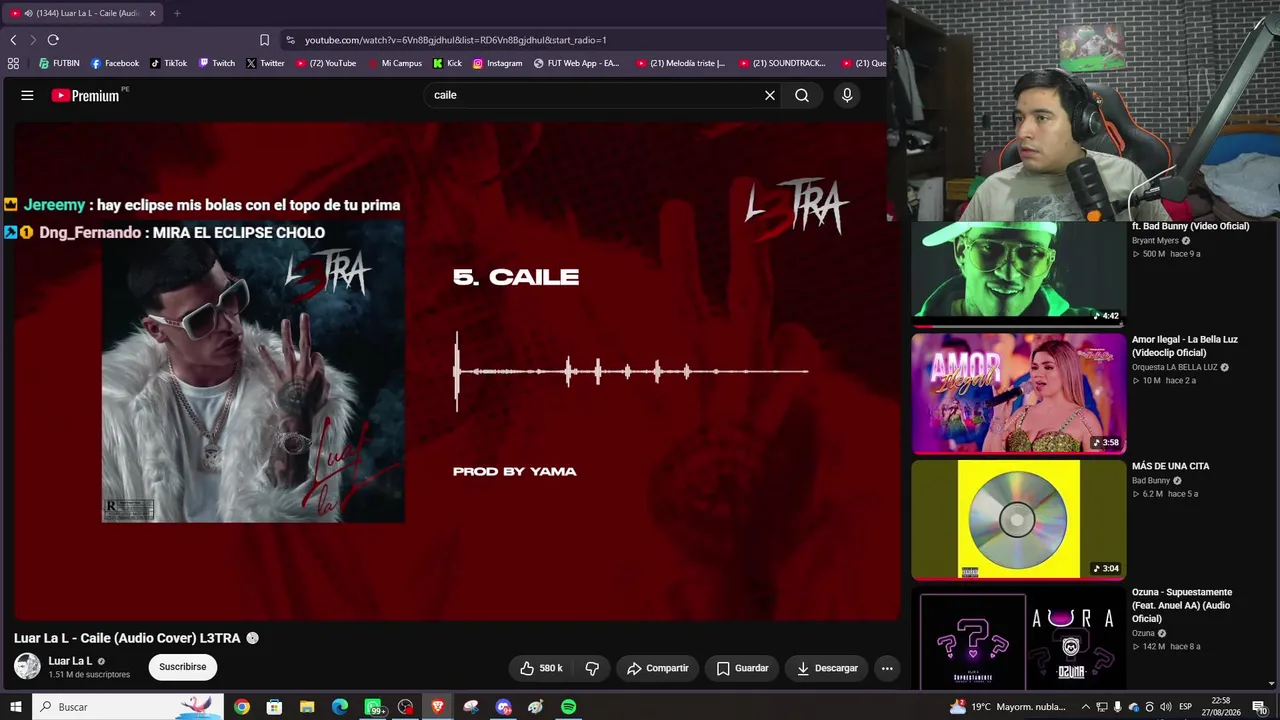This screenshot has height=720, width=1280.
Task: Click the taskbar Buscar search box
Action: [x=129, y=707]
